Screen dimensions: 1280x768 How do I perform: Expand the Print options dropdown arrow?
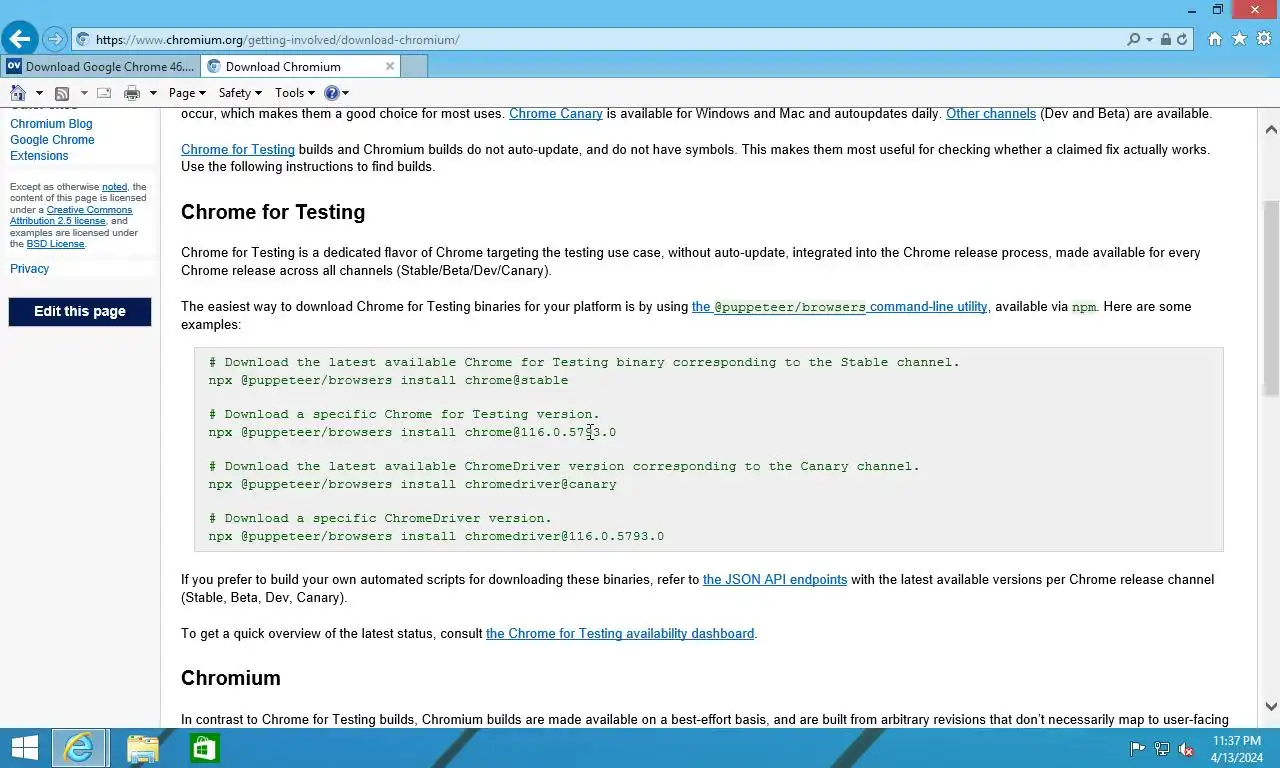[x=153, y=93]
